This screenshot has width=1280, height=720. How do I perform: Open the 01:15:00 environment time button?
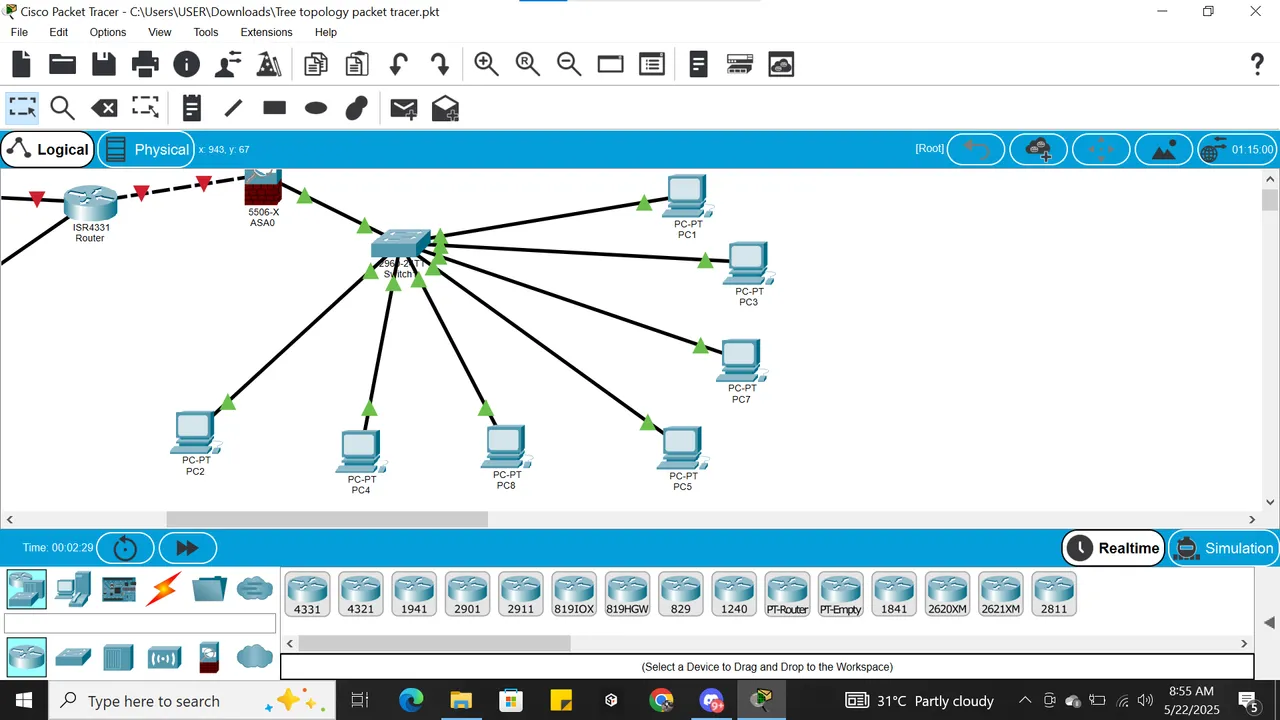click(1239, 150)
